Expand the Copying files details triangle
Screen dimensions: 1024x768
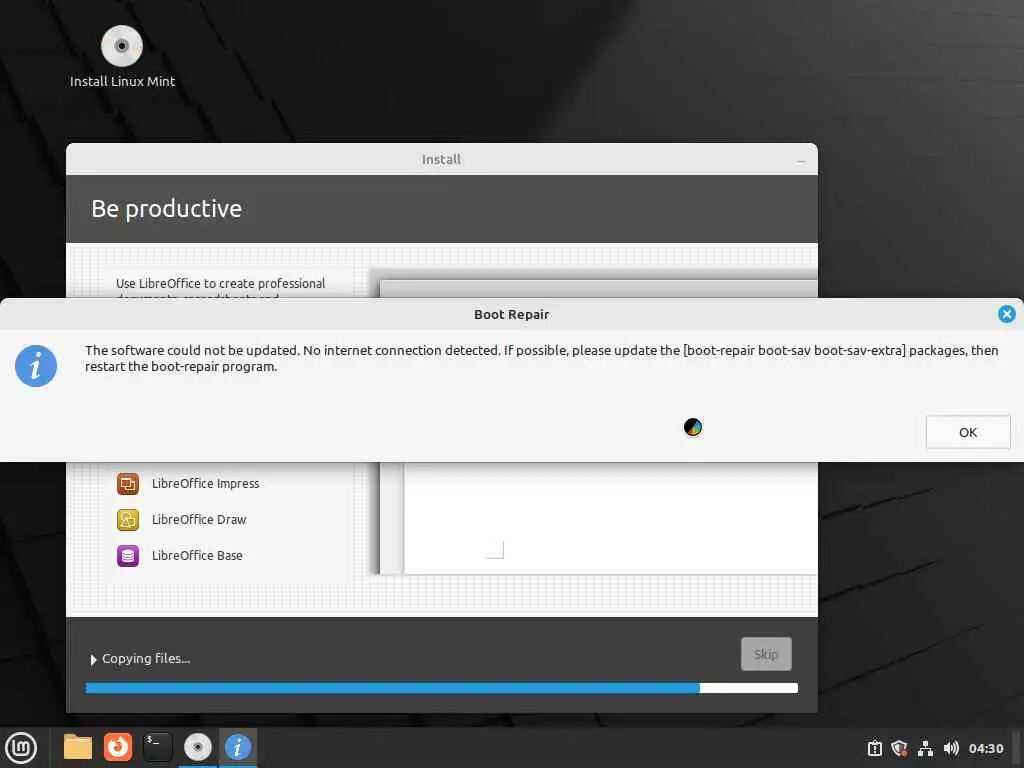93,660
